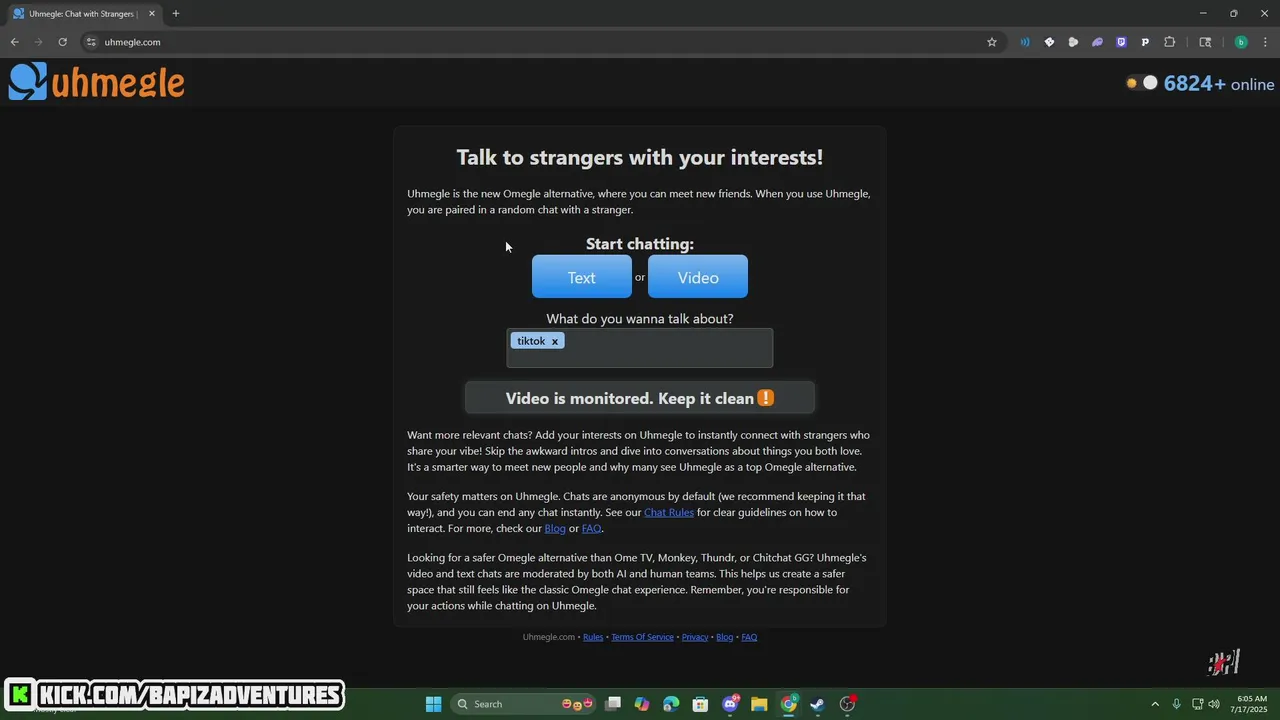The width and height of the screenshot is (1280, 720).
Task: Open Terms Of Service in the footer
Action: [642, 637]
